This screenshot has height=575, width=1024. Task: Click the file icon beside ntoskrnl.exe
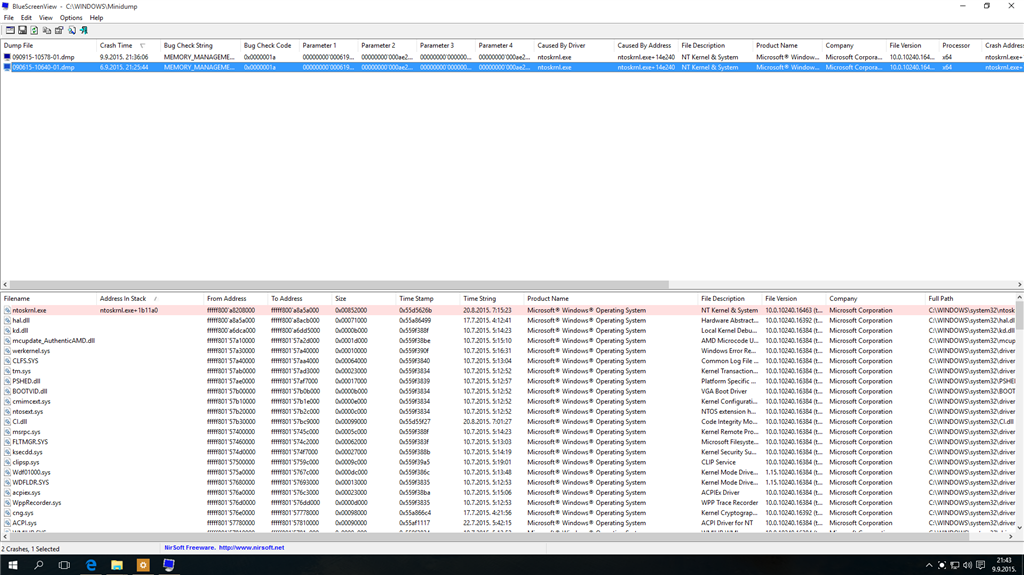point(7,310)
